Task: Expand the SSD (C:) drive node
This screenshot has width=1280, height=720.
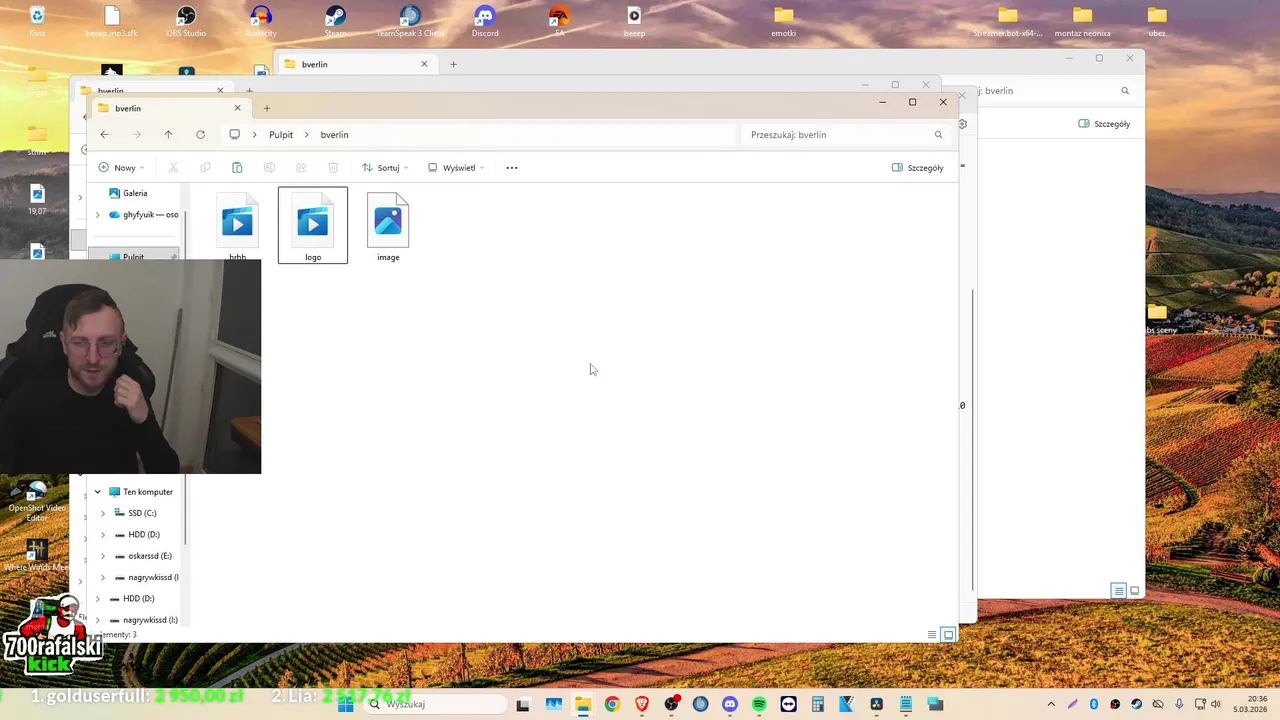Action: point(102,513)
